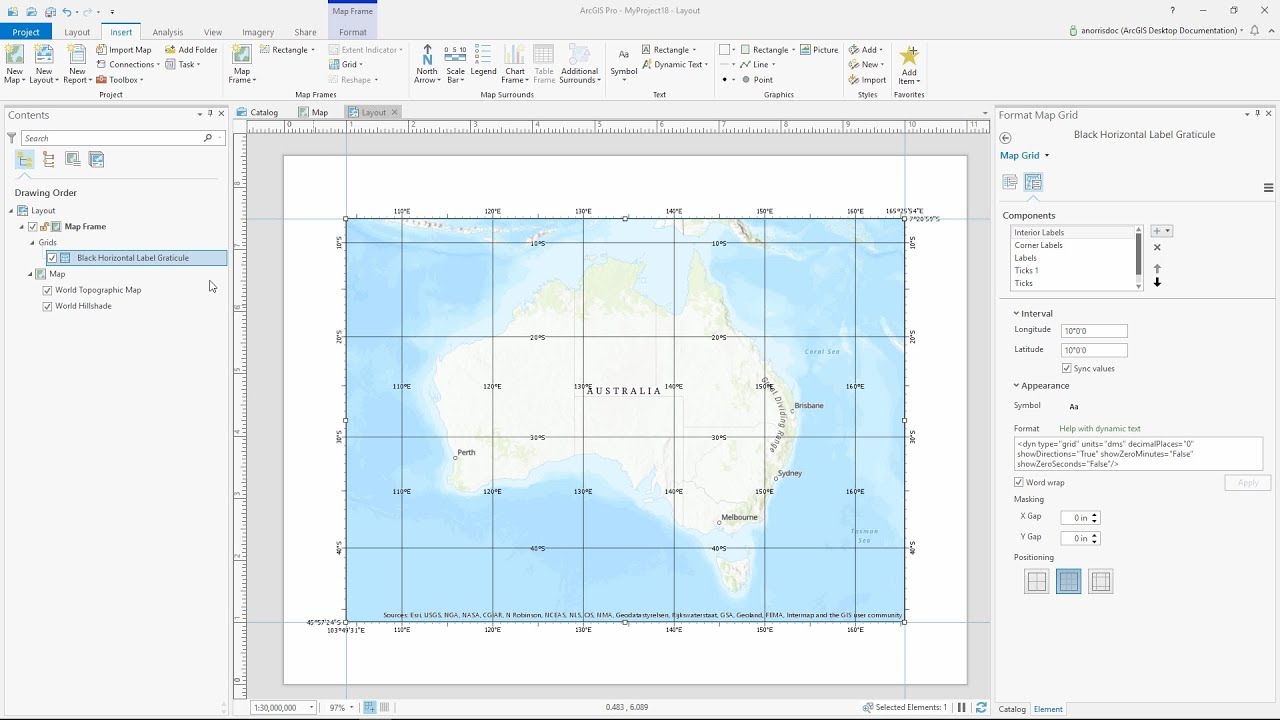Open the Element tab at bottom right
The image size is (1280, 720).
coord(1047,709)
